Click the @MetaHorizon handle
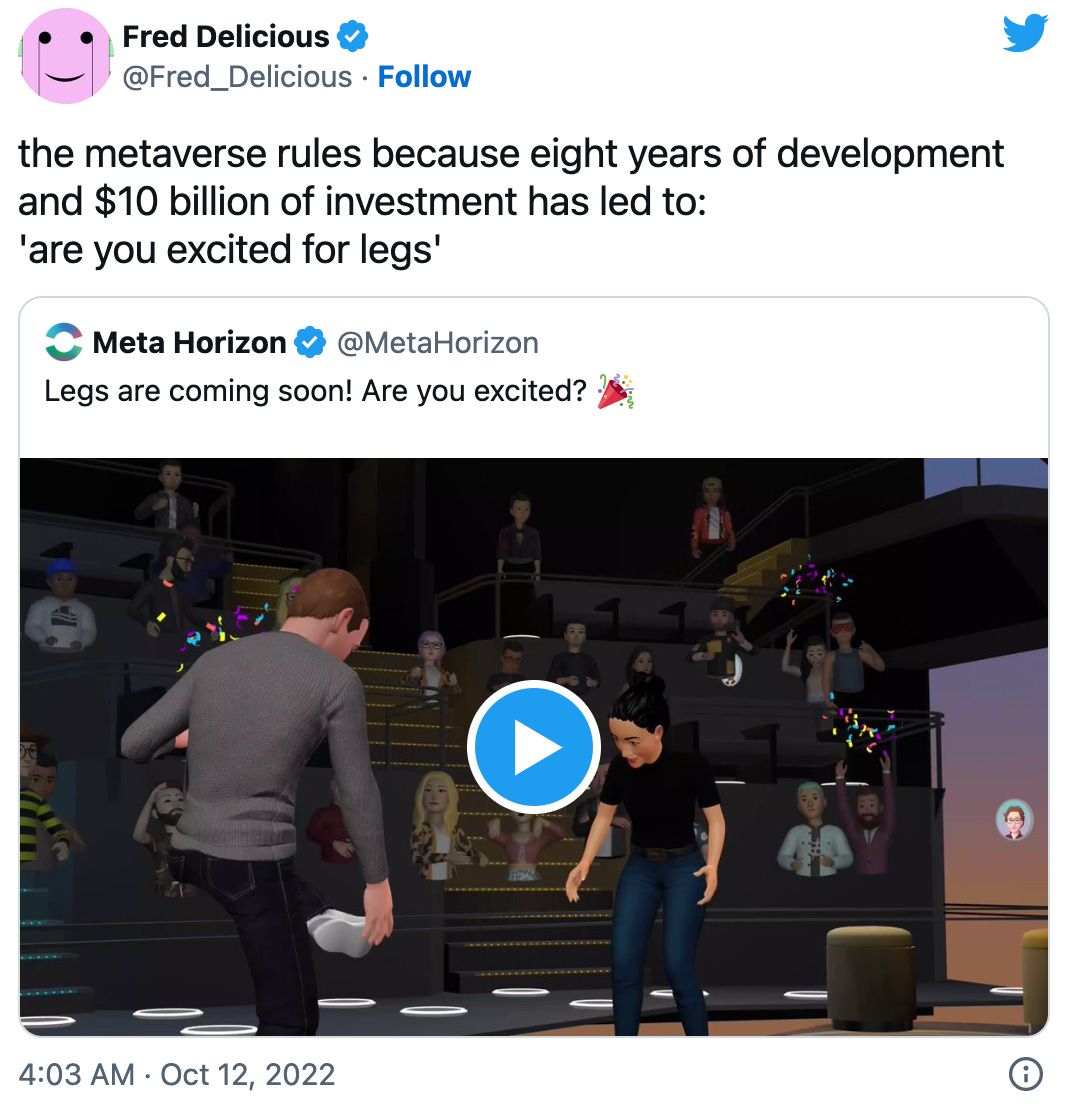The width and height of the screenshot is (1066, 1110). [438, 343]
